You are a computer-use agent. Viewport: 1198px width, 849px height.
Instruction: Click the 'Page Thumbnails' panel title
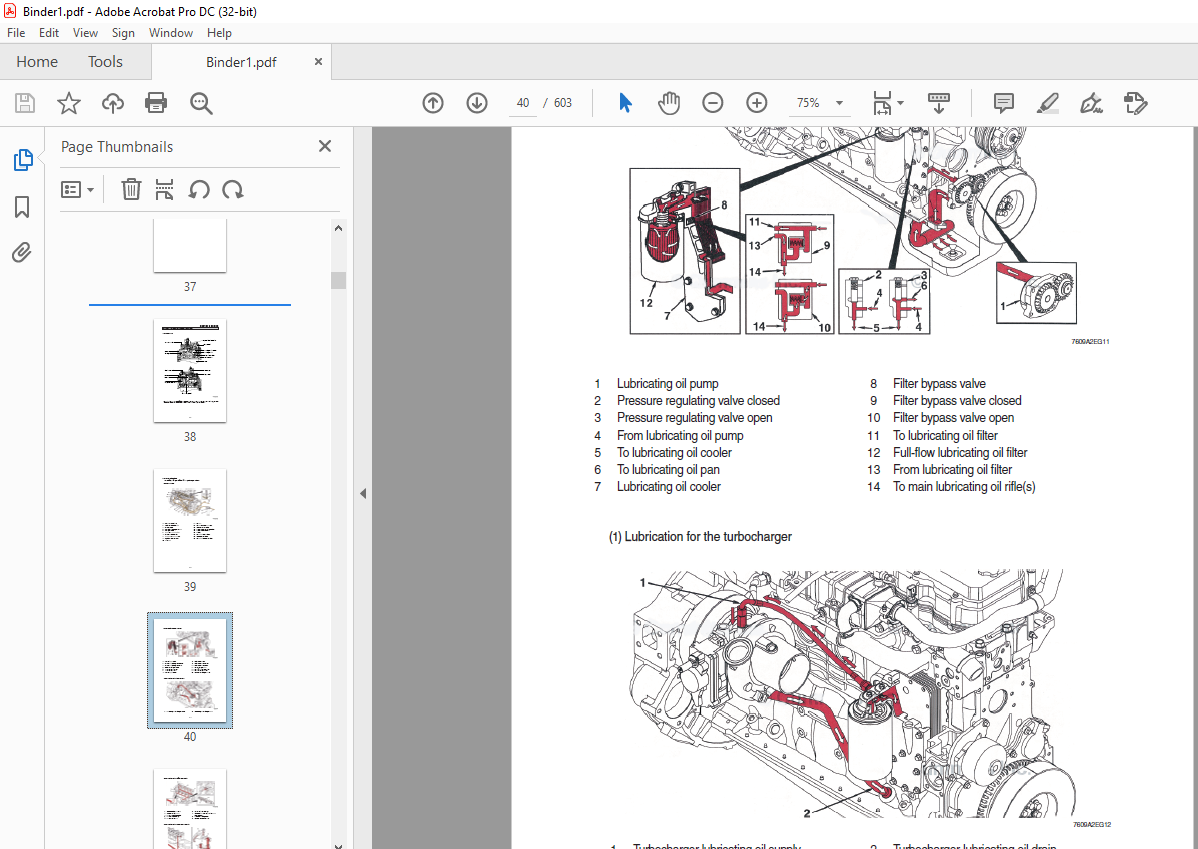117,147
